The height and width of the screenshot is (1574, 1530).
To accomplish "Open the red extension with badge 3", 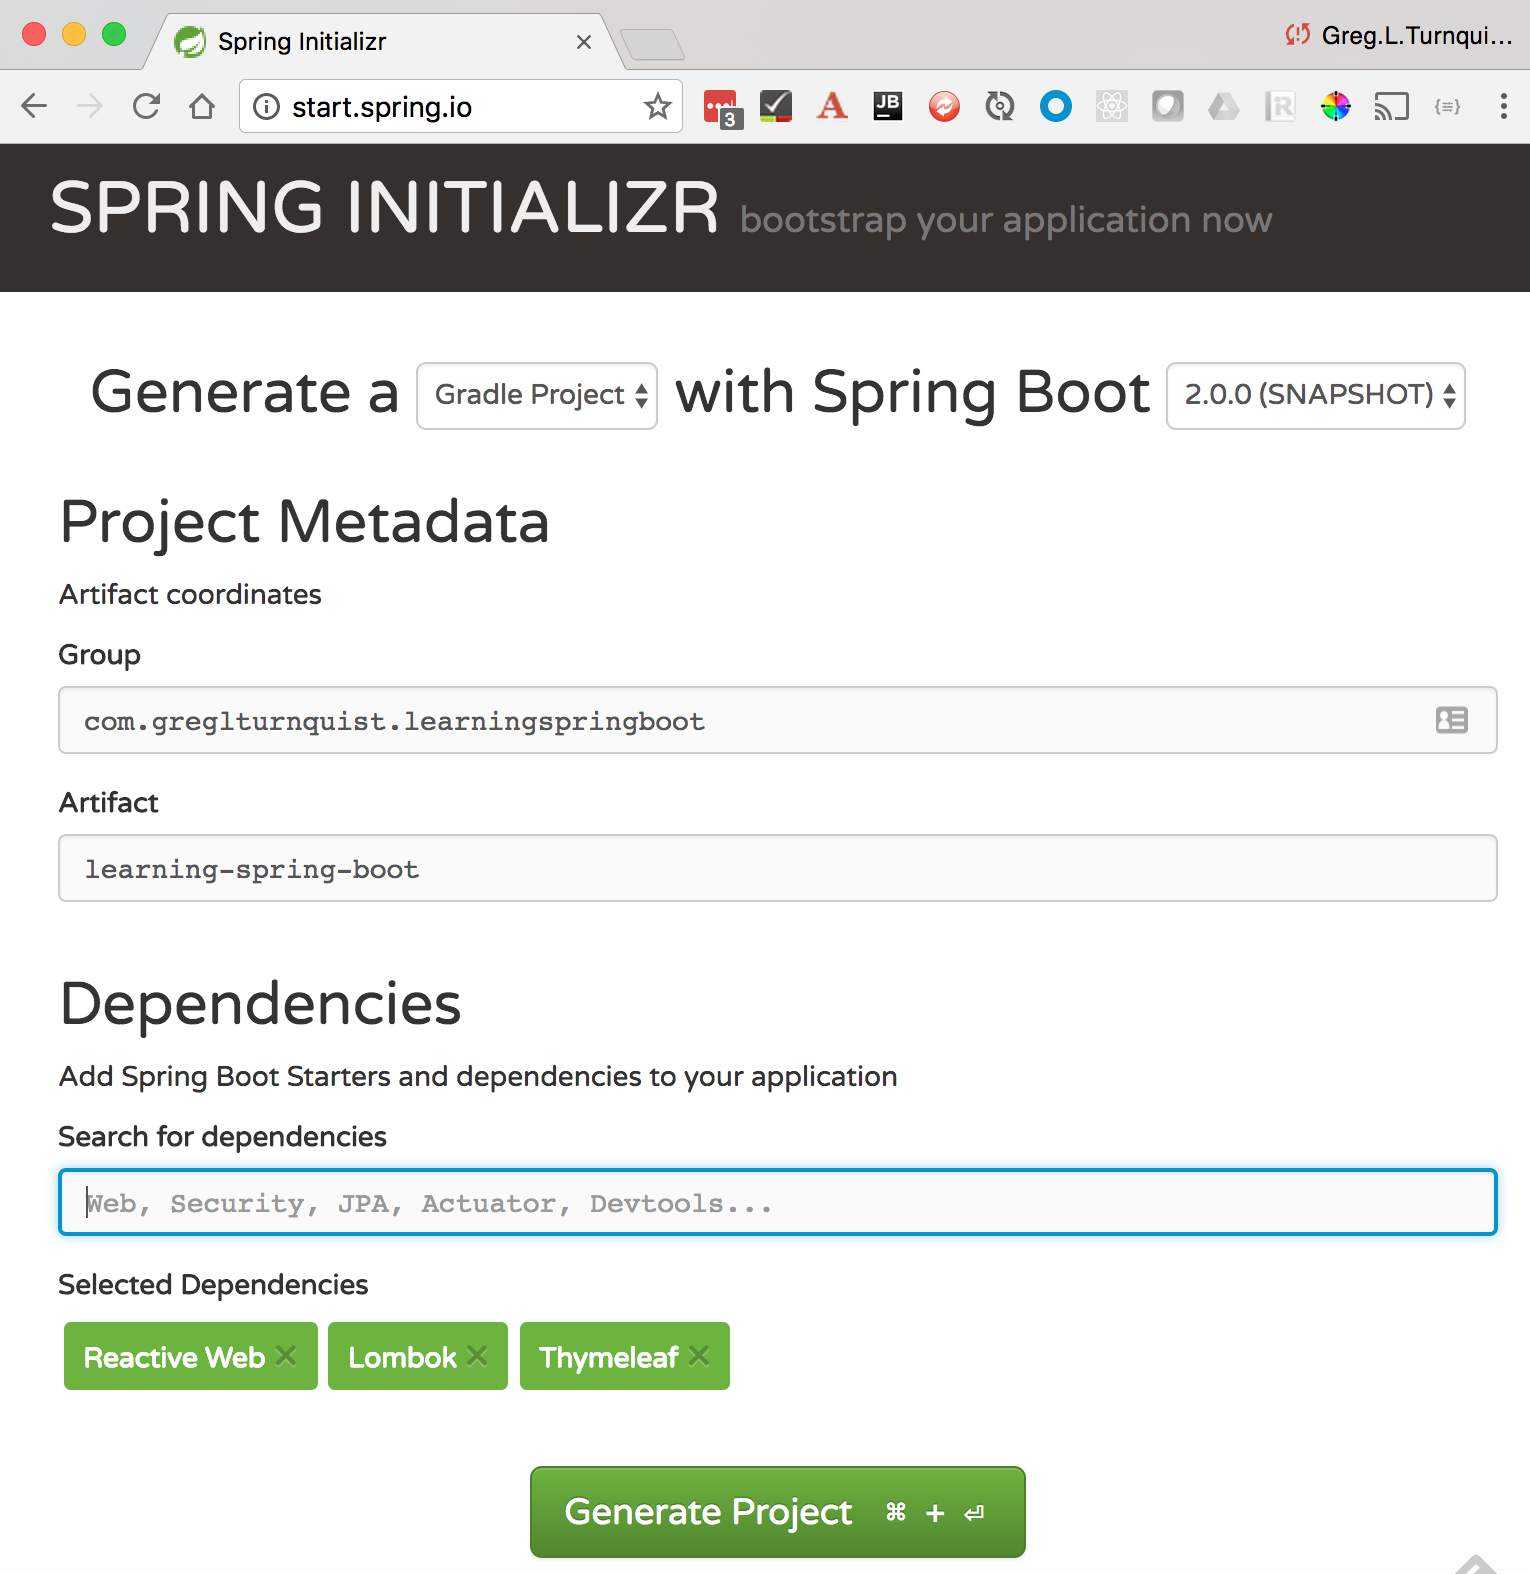I will [x=722, y=107].
